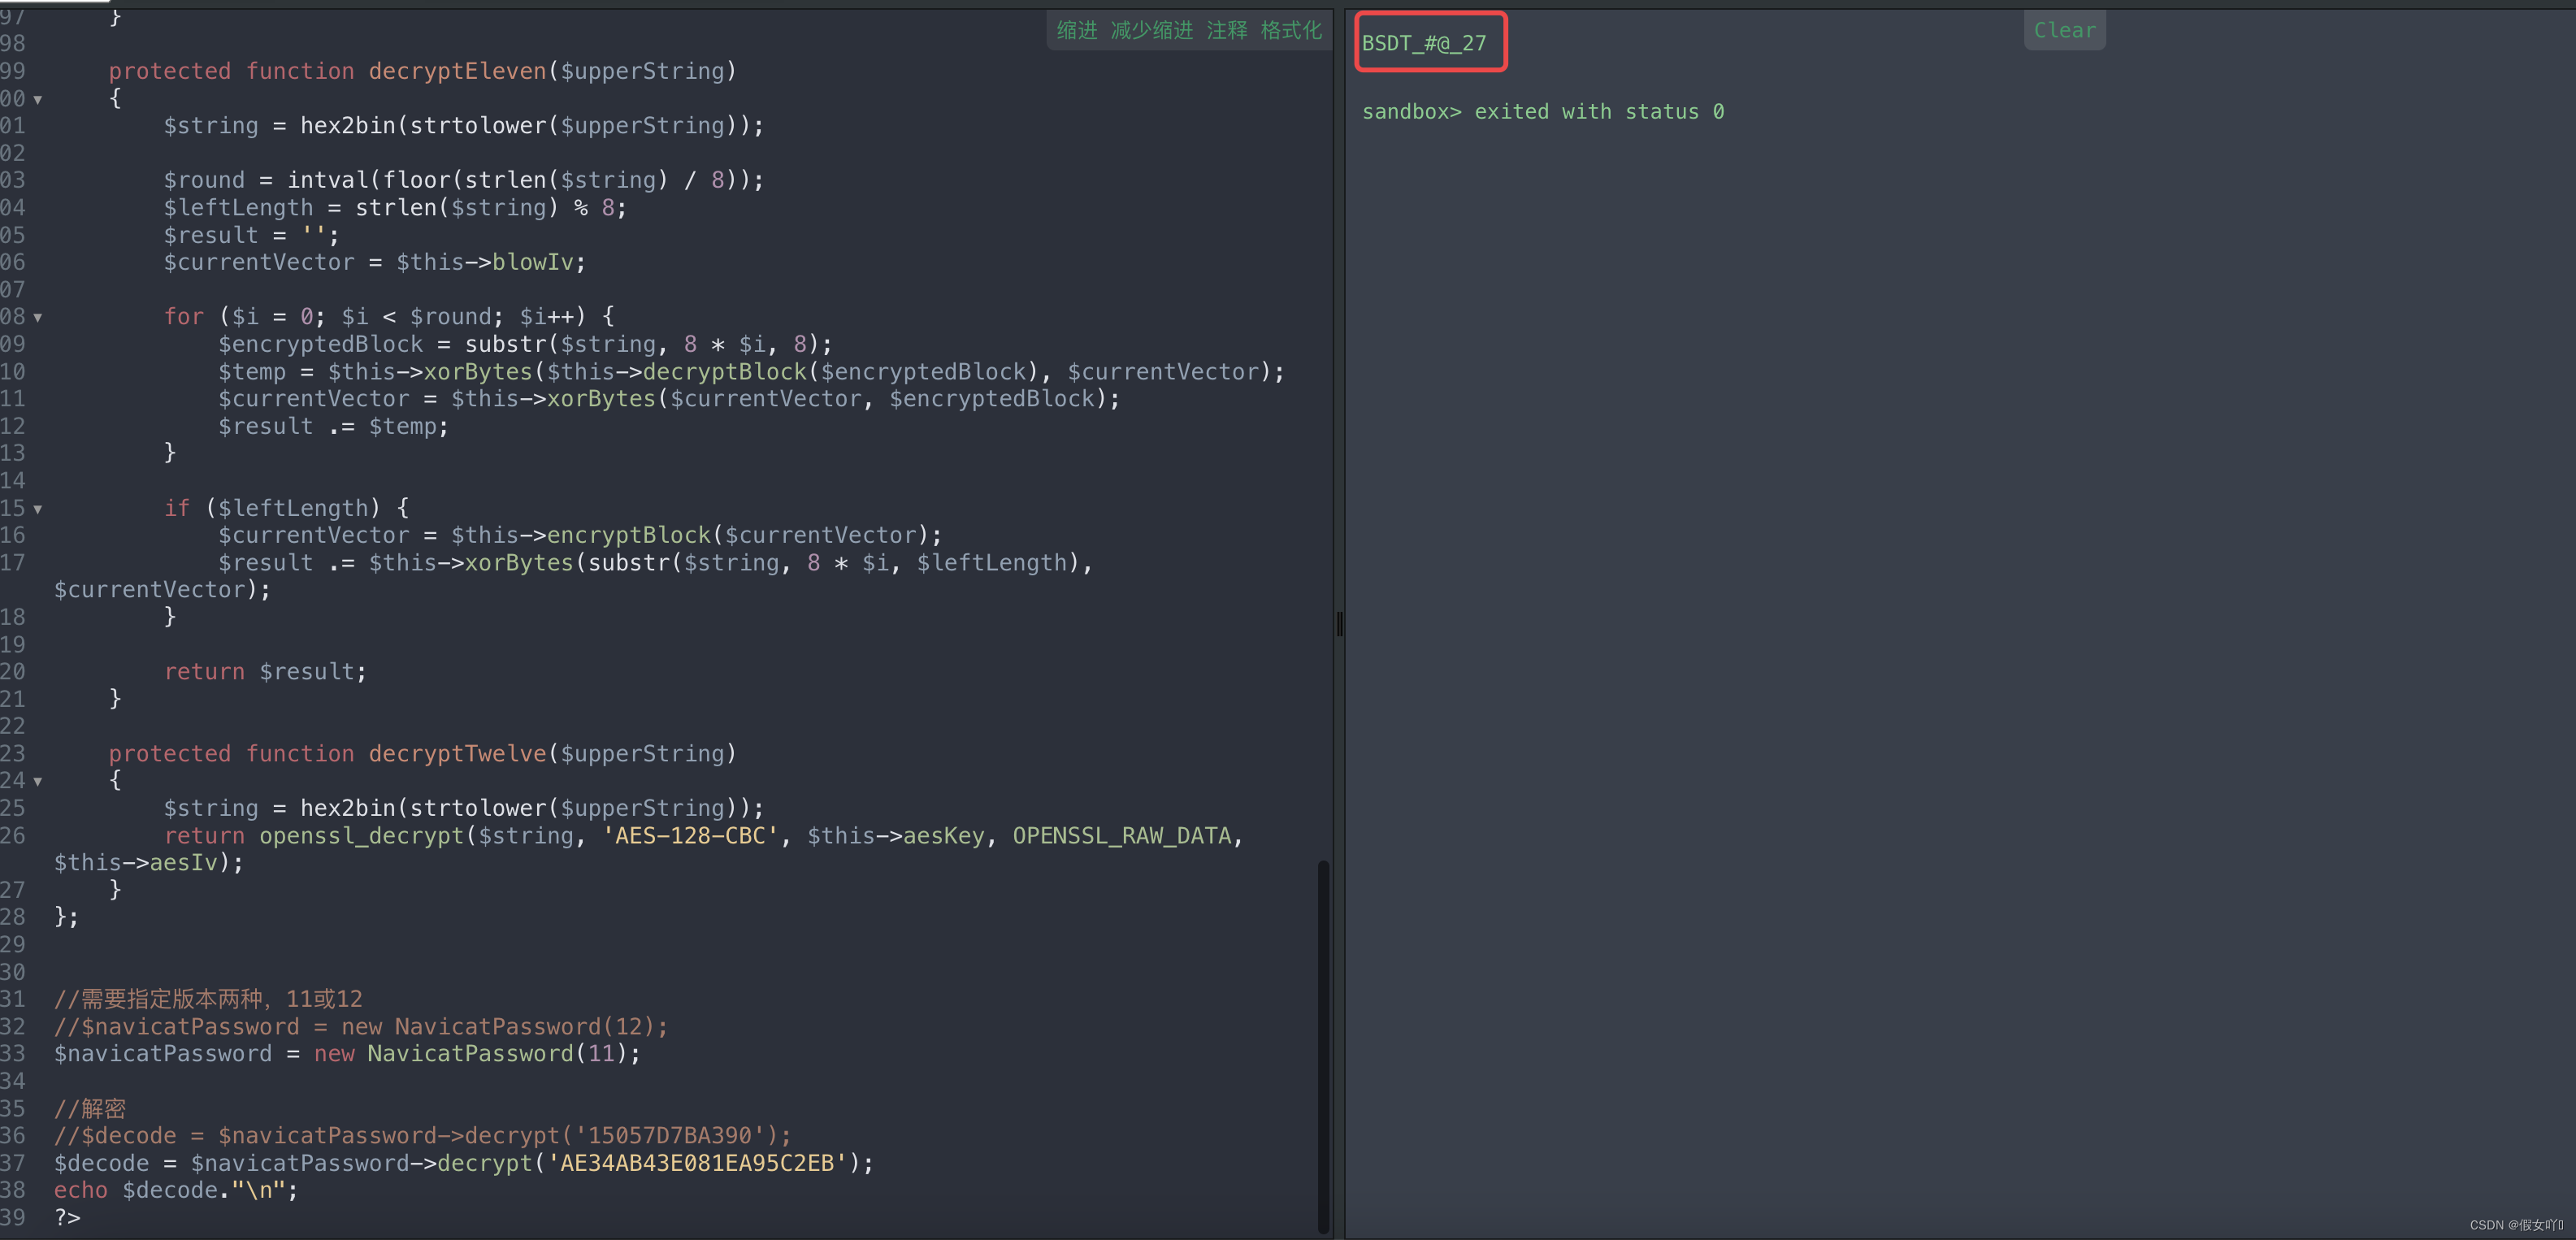Collapse the decryptTwelve function body fold arrow
The width and height of the screenshot is (2576, 1240).
click(38, 782)
